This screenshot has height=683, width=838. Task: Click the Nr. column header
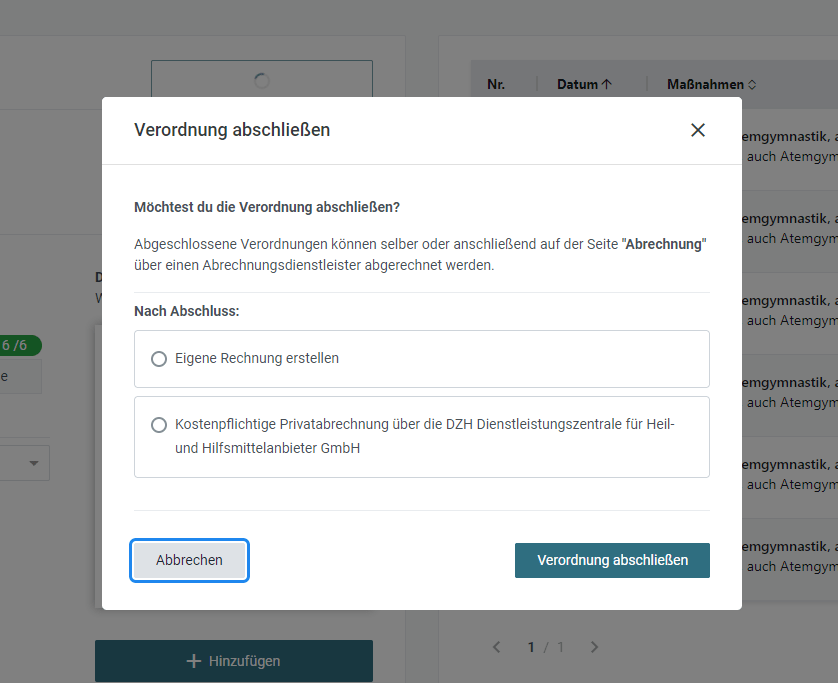(x=496, y=84)
